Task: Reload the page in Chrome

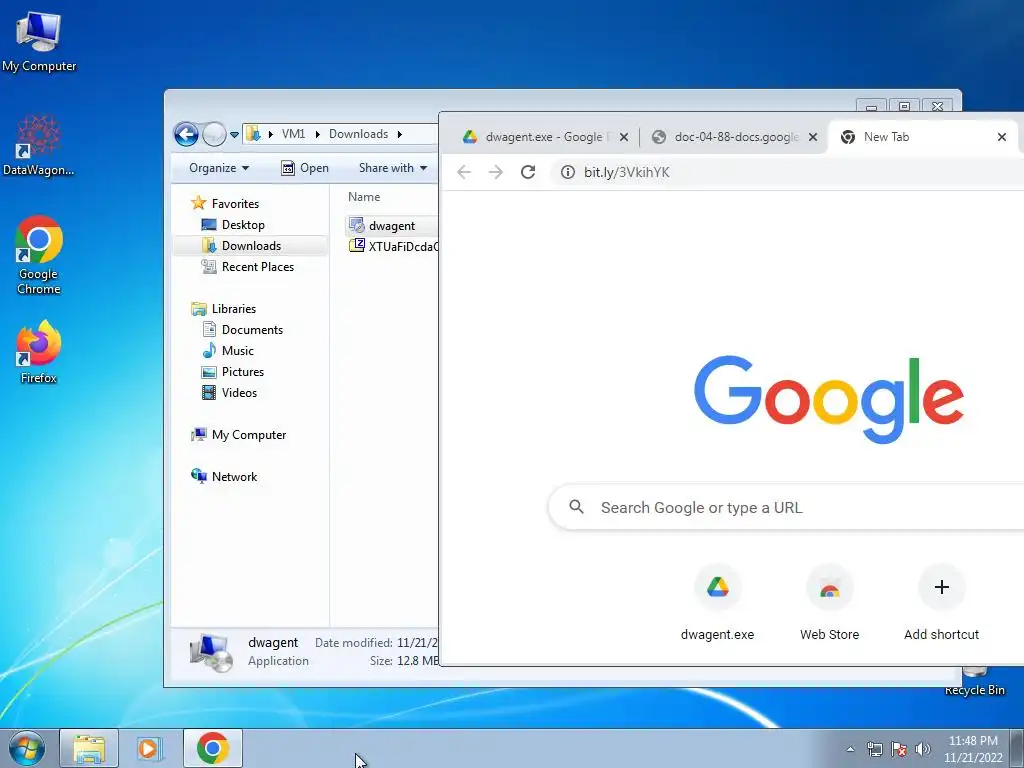Action: pyautogui.click(x=528, y=172)
